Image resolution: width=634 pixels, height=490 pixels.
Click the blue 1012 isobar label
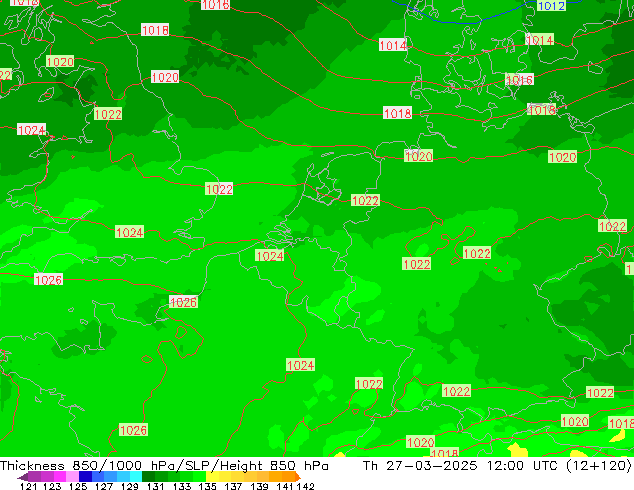(552, 6)
